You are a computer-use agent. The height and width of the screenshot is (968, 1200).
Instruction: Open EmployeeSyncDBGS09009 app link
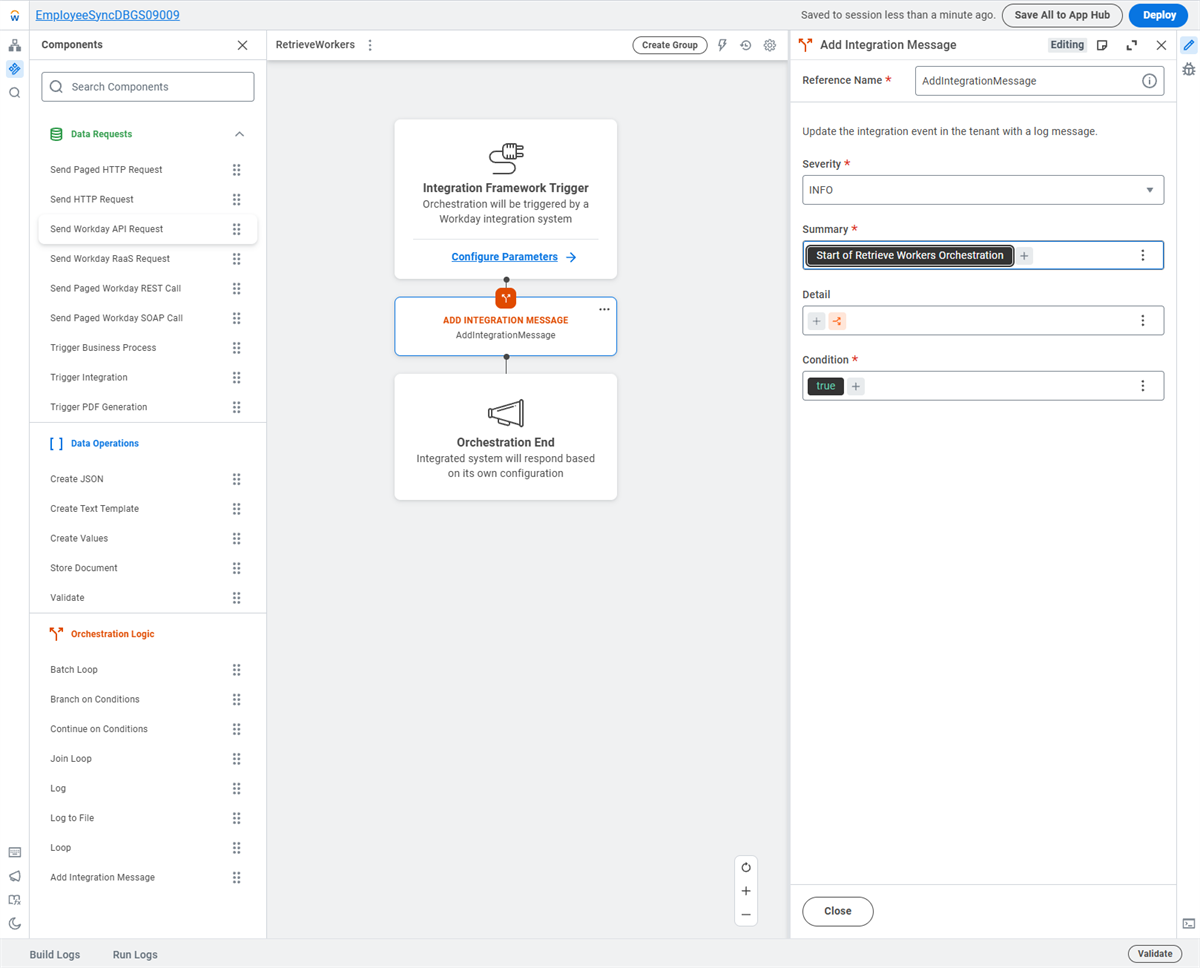(x=108, y=15)
